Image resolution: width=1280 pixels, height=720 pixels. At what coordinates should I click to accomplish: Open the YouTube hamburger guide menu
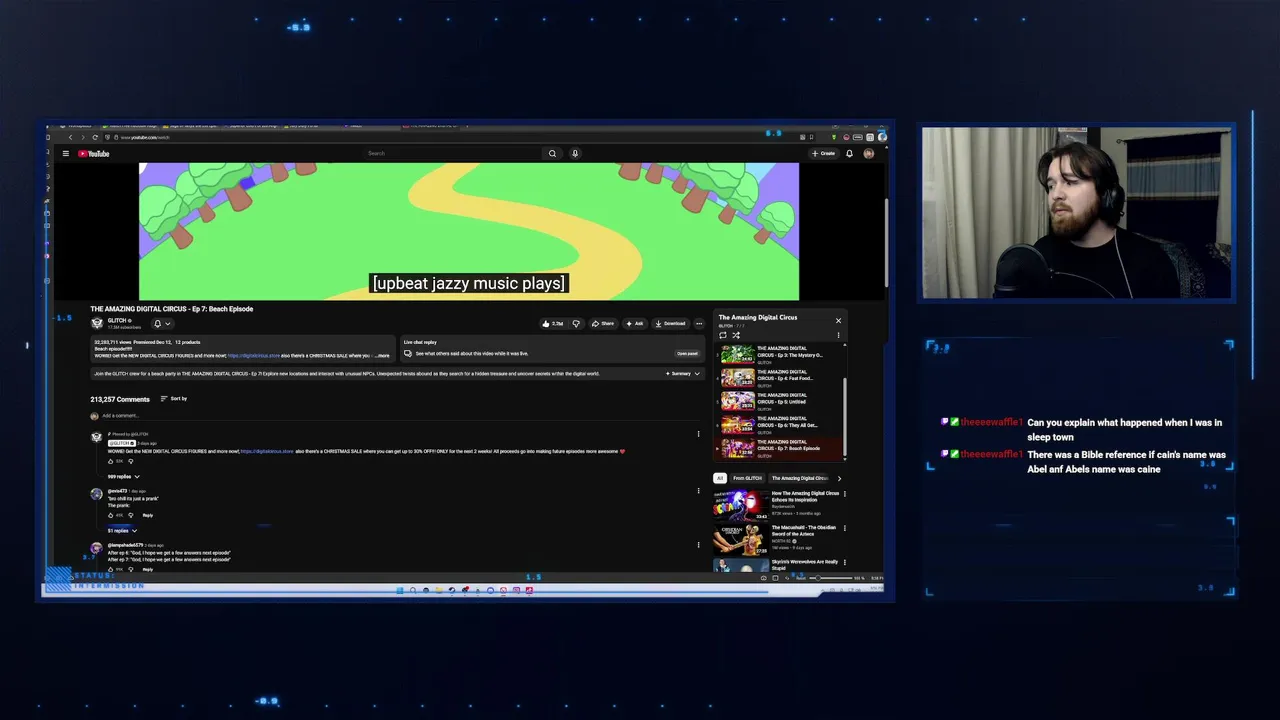(x=66, y=154)
